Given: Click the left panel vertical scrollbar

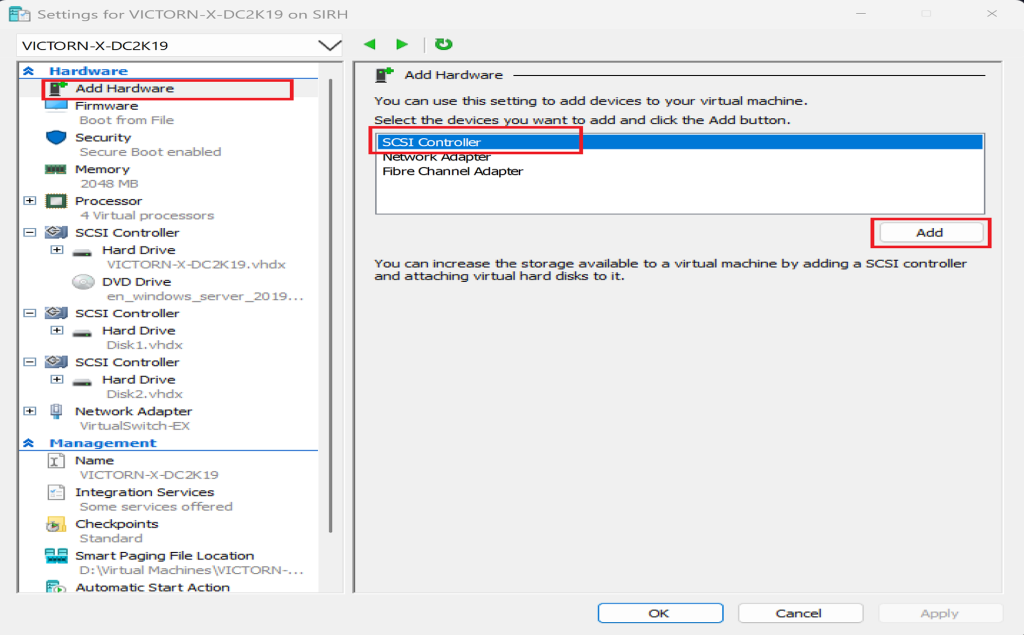Looking at the screenshot, I should click(x=329, y=300).
